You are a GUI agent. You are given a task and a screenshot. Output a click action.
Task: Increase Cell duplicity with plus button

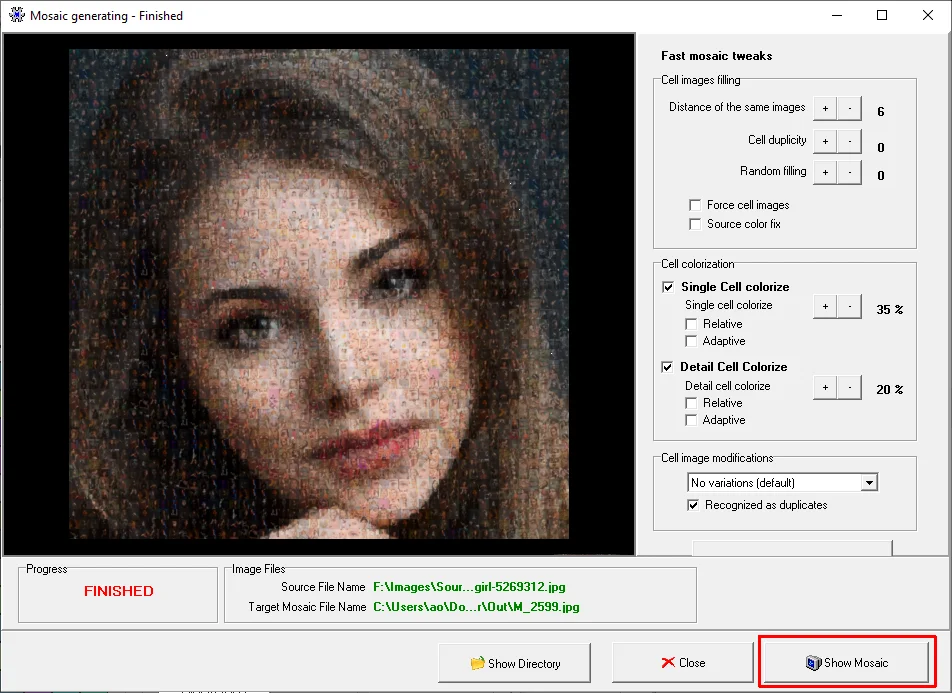point(825,141)
